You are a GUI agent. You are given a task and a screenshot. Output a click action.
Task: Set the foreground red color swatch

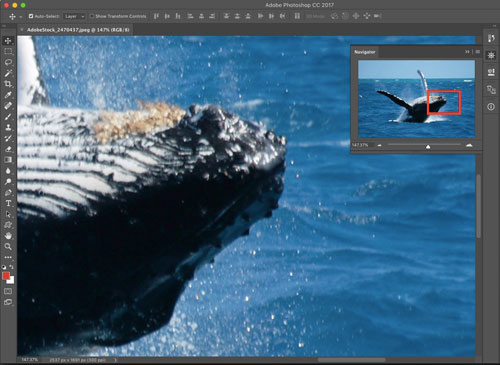pyautogui.click(x=6, y=276)
